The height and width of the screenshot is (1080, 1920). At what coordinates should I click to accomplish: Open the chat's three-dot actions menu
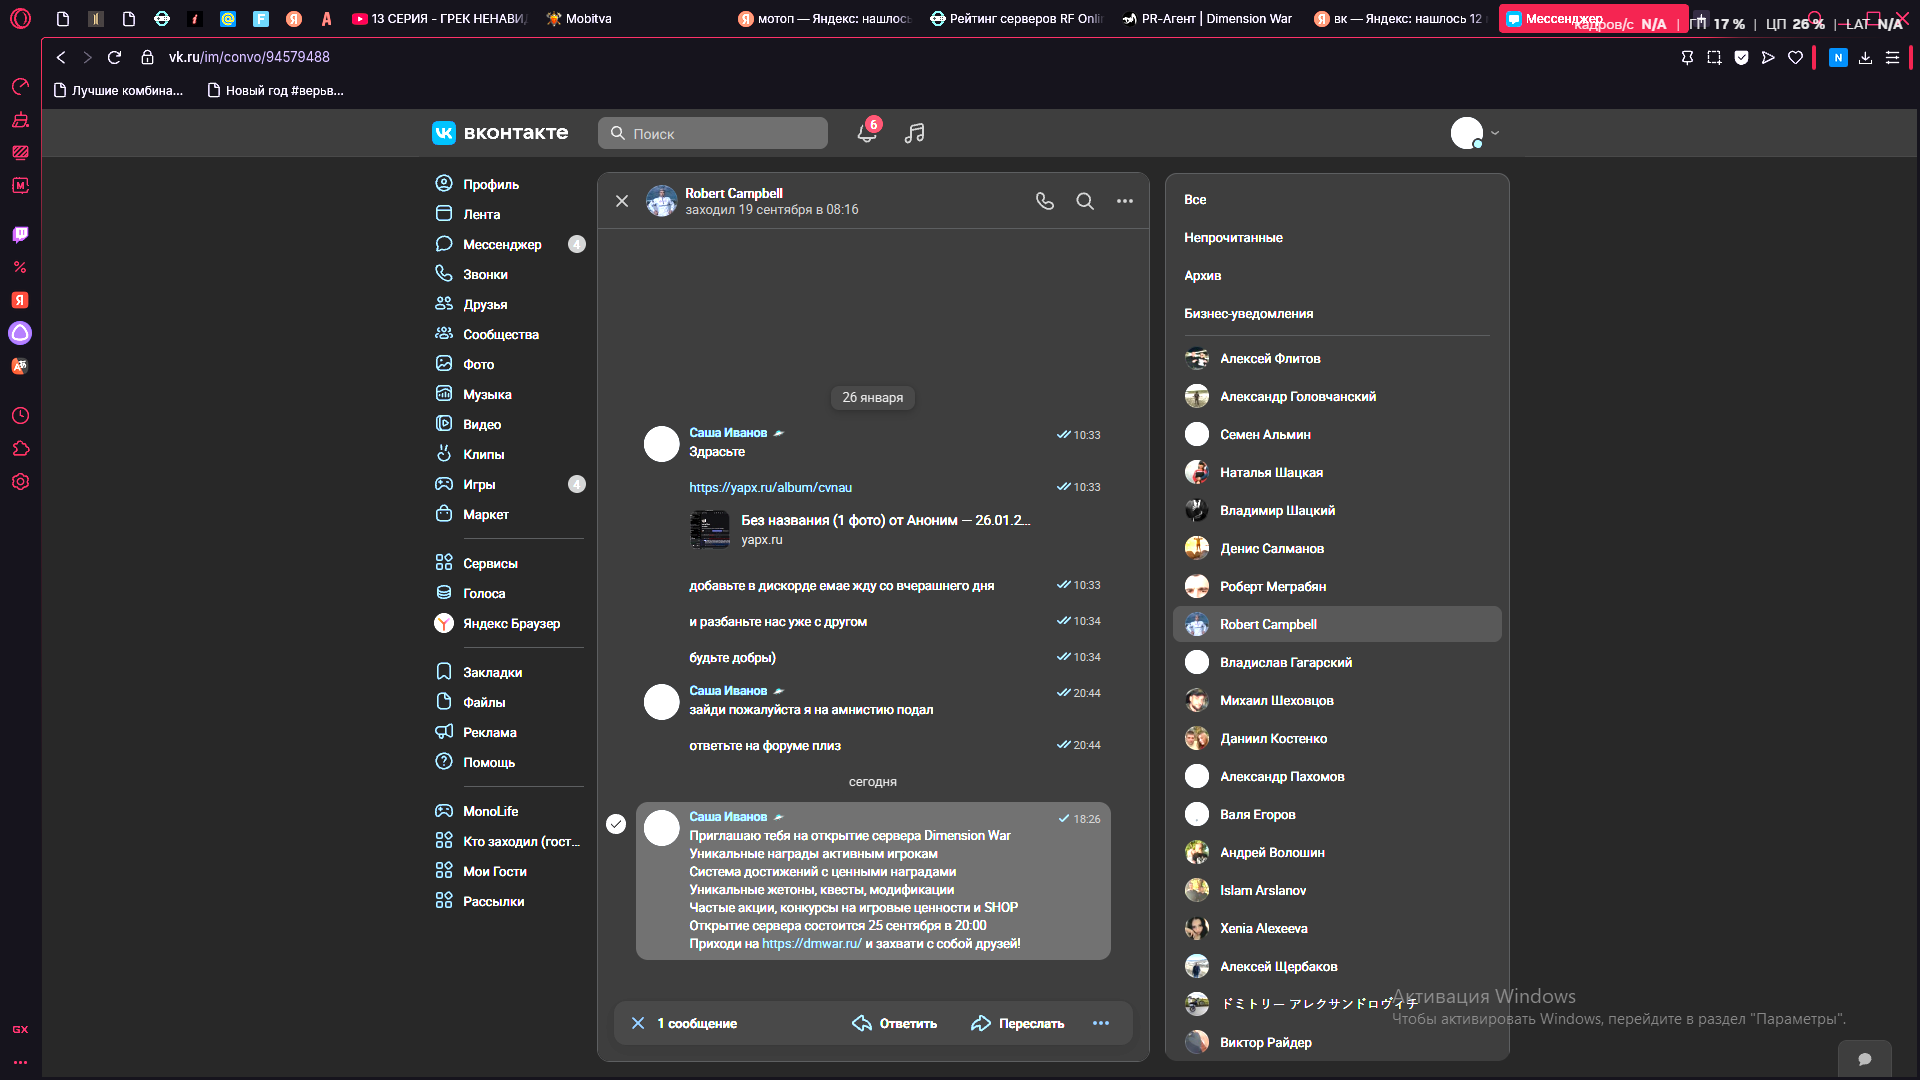[1125, 201]
